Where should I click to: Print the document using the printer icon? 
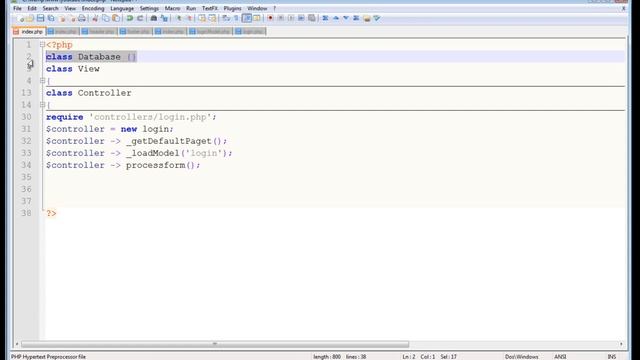point(82,18)
